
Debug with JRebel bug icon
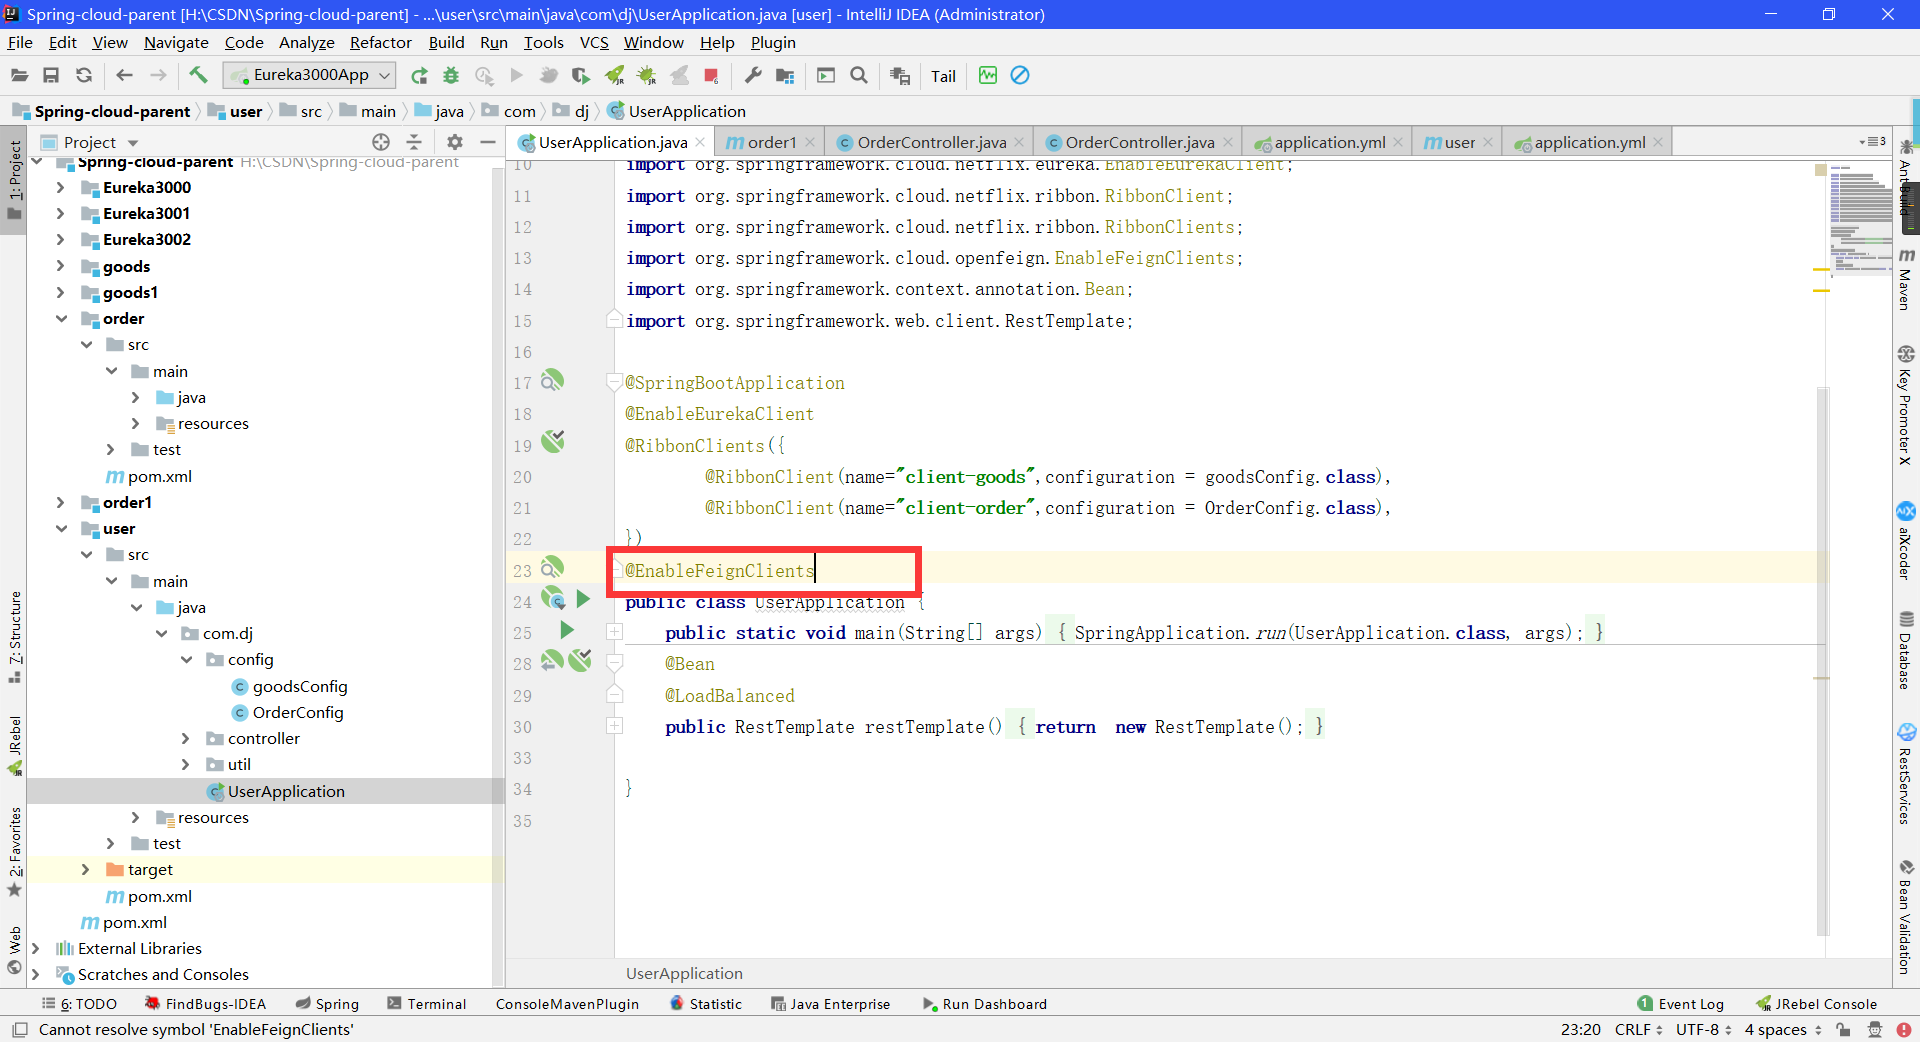(x=646, y=75)
